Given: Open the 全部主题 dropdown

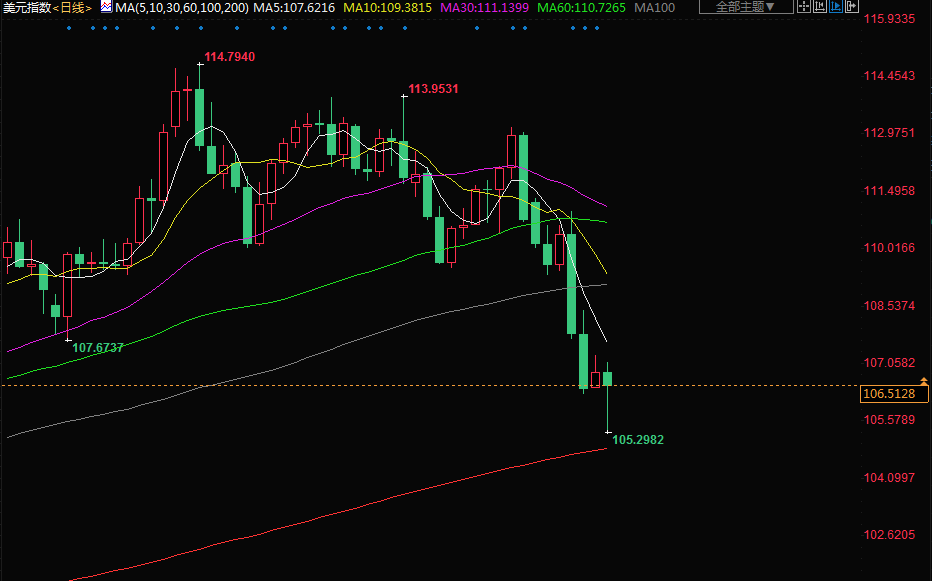Looking at the screenshot, I should 745,7.
